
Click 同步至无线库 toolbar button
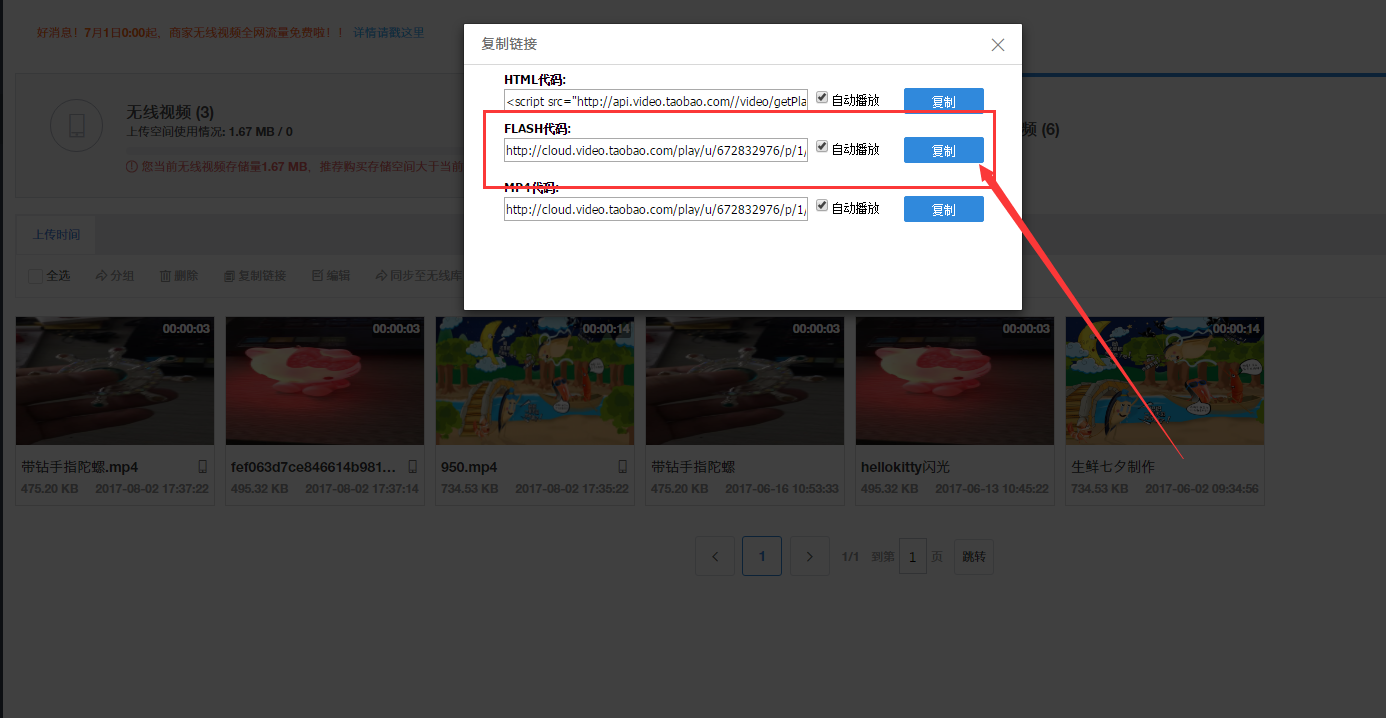click(x=419, y=276)
